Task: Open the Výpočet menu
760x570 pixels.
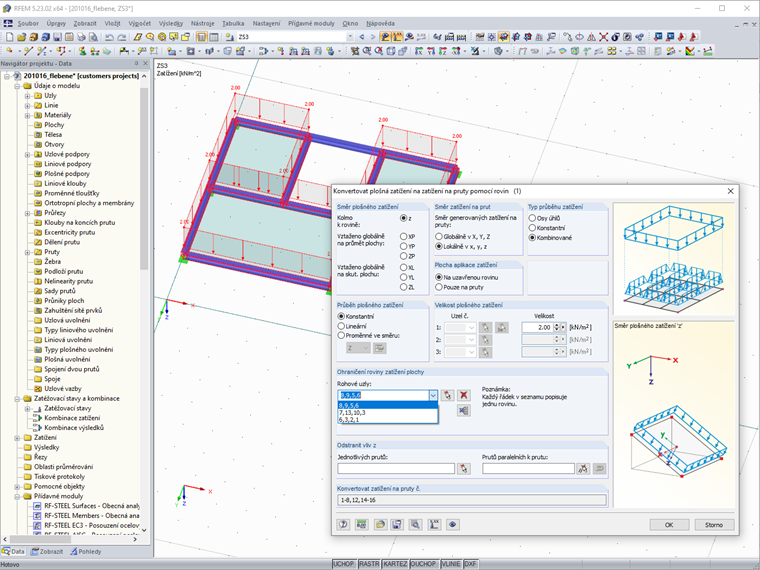Action: [x=140, y=23]
